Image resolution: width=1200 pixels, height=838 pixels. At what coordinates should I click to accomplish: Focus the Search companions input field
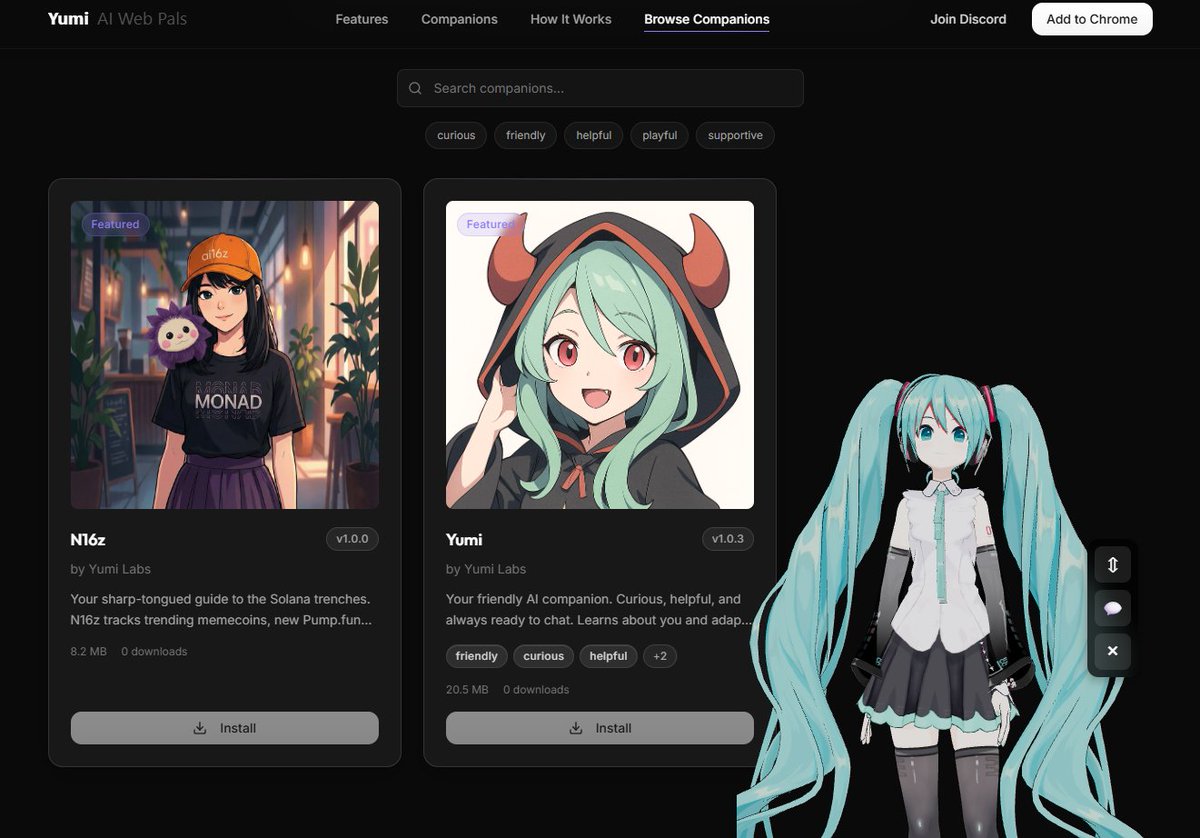pos(600,88)
